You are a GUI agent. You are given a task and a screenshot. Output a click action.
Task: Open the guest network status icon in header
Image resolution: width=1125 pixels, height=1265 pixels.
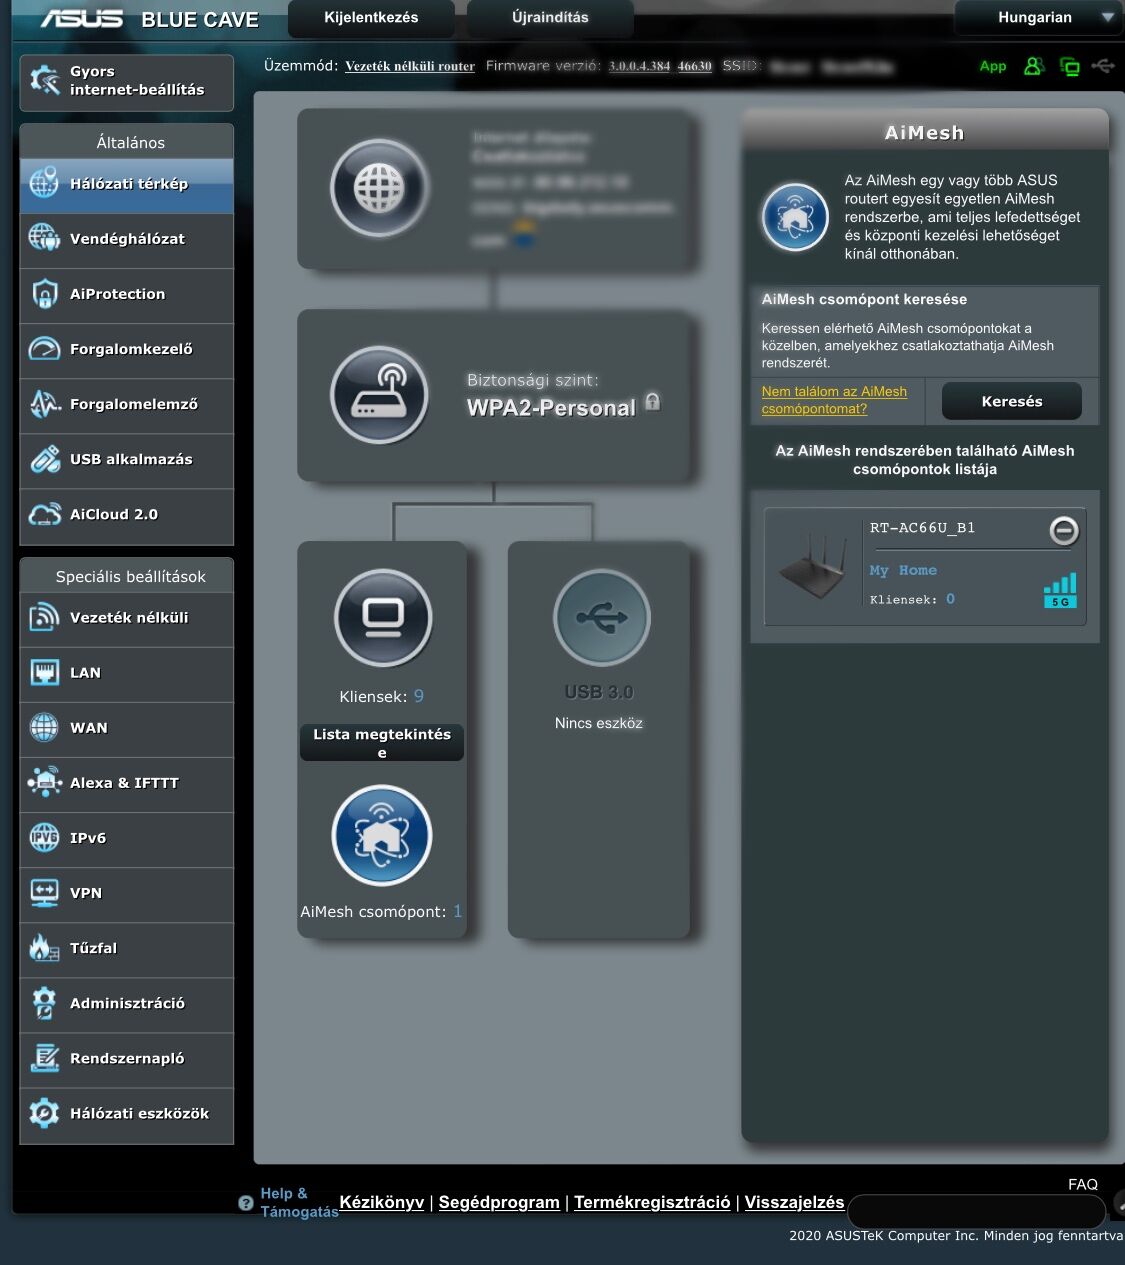point(1034,66)
